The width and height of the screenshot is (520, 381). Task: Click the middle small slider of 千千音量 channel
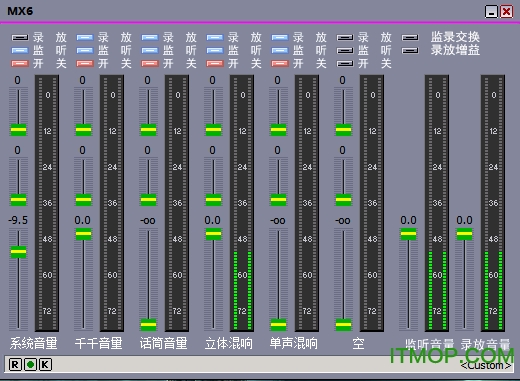(83, 200)
